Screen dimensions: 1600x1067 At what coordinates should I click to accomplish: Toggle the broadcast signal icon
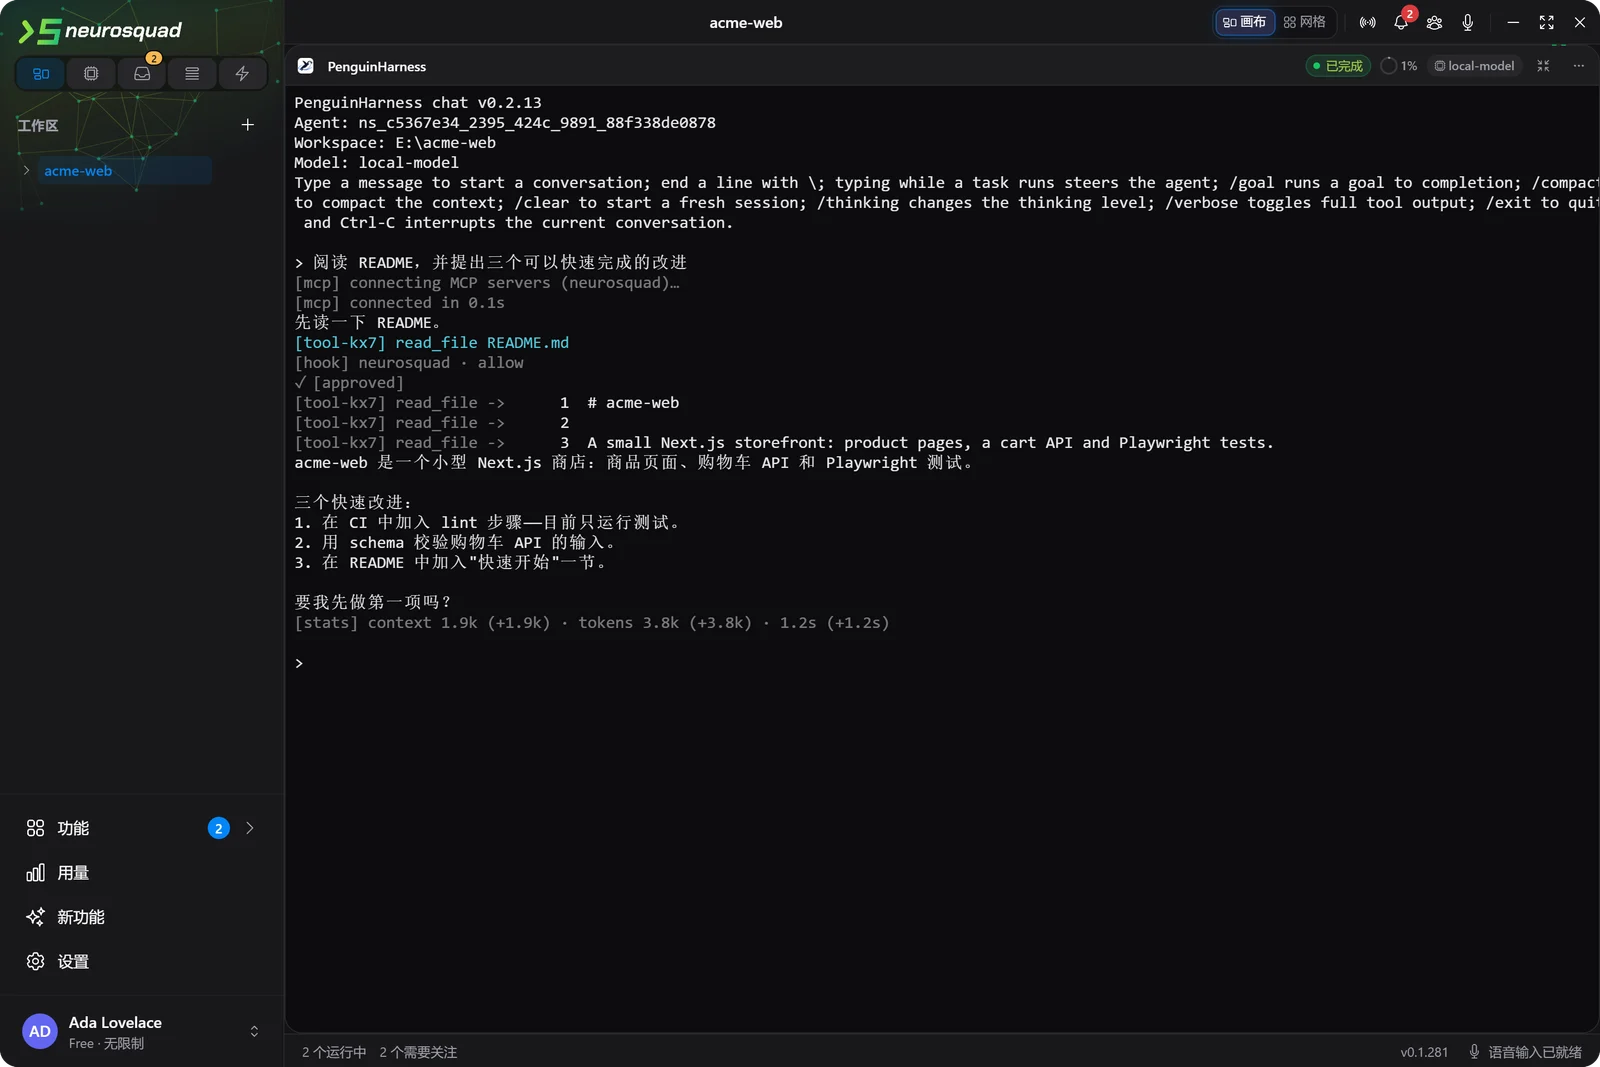click(1367, 22)
